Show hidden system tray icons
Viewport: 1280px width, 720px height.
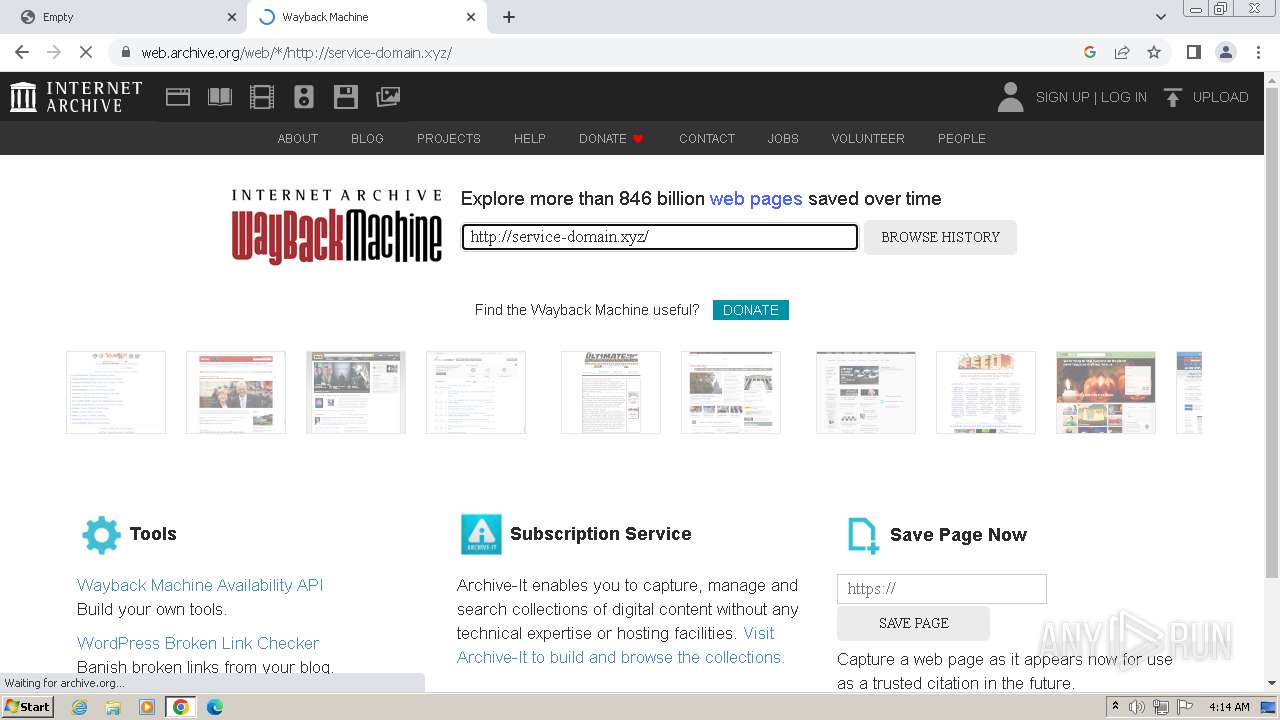tap(1115, 707)
